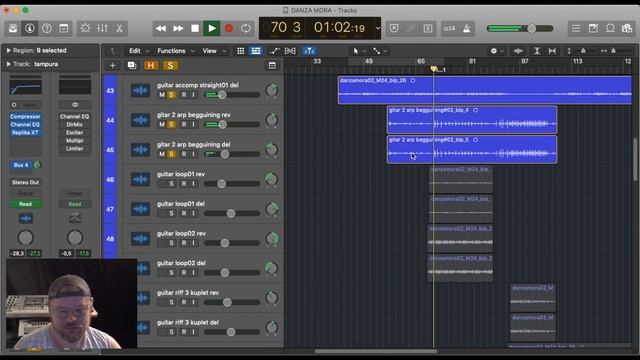Switch to list view button
The height and width of the screenshot is (360, 640).
pos(256,51)
